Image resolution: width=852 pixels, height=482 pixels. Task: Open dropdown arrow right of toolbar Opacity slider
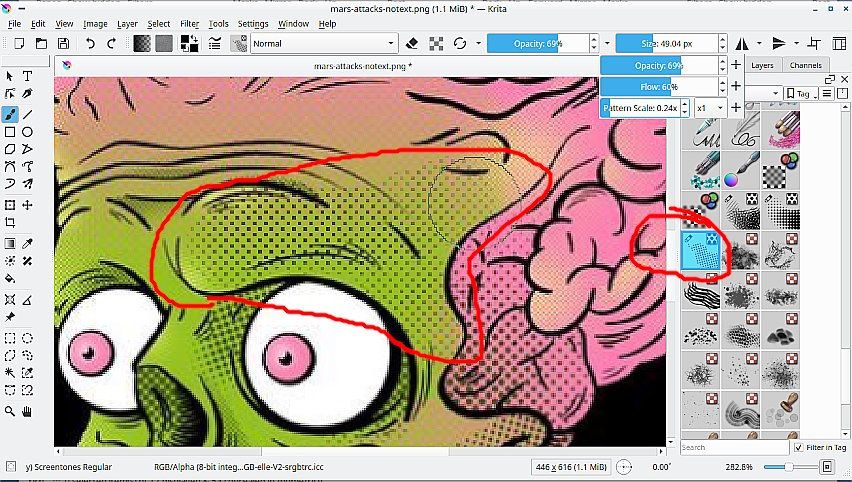(607, 43)
